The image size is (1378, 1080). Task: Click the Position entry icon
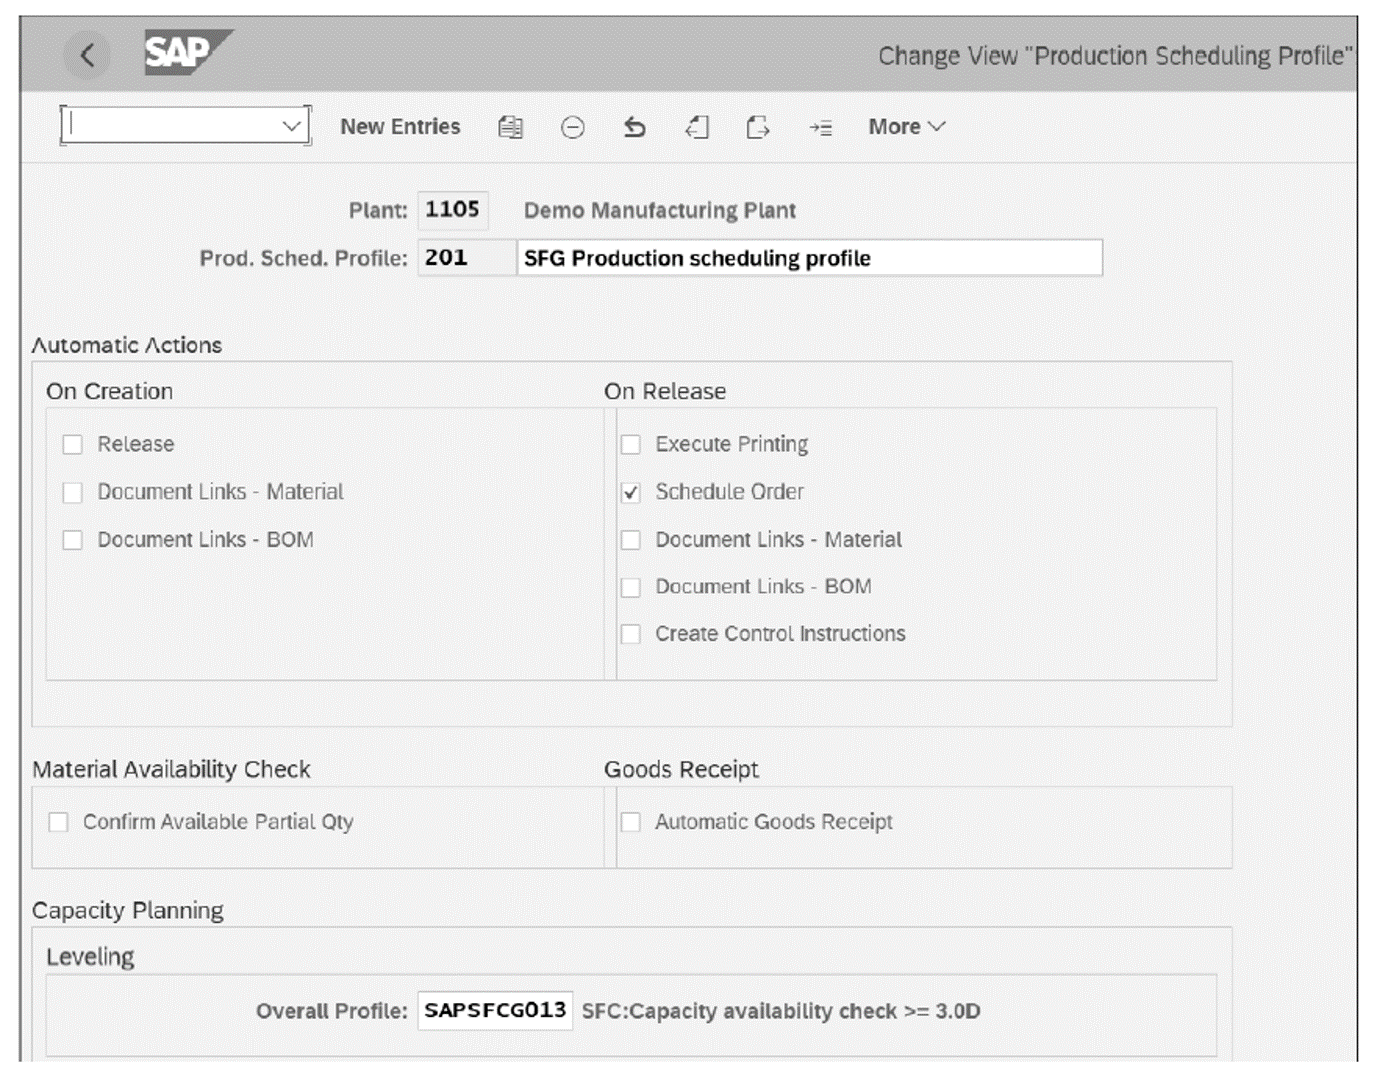coord(820,127)
